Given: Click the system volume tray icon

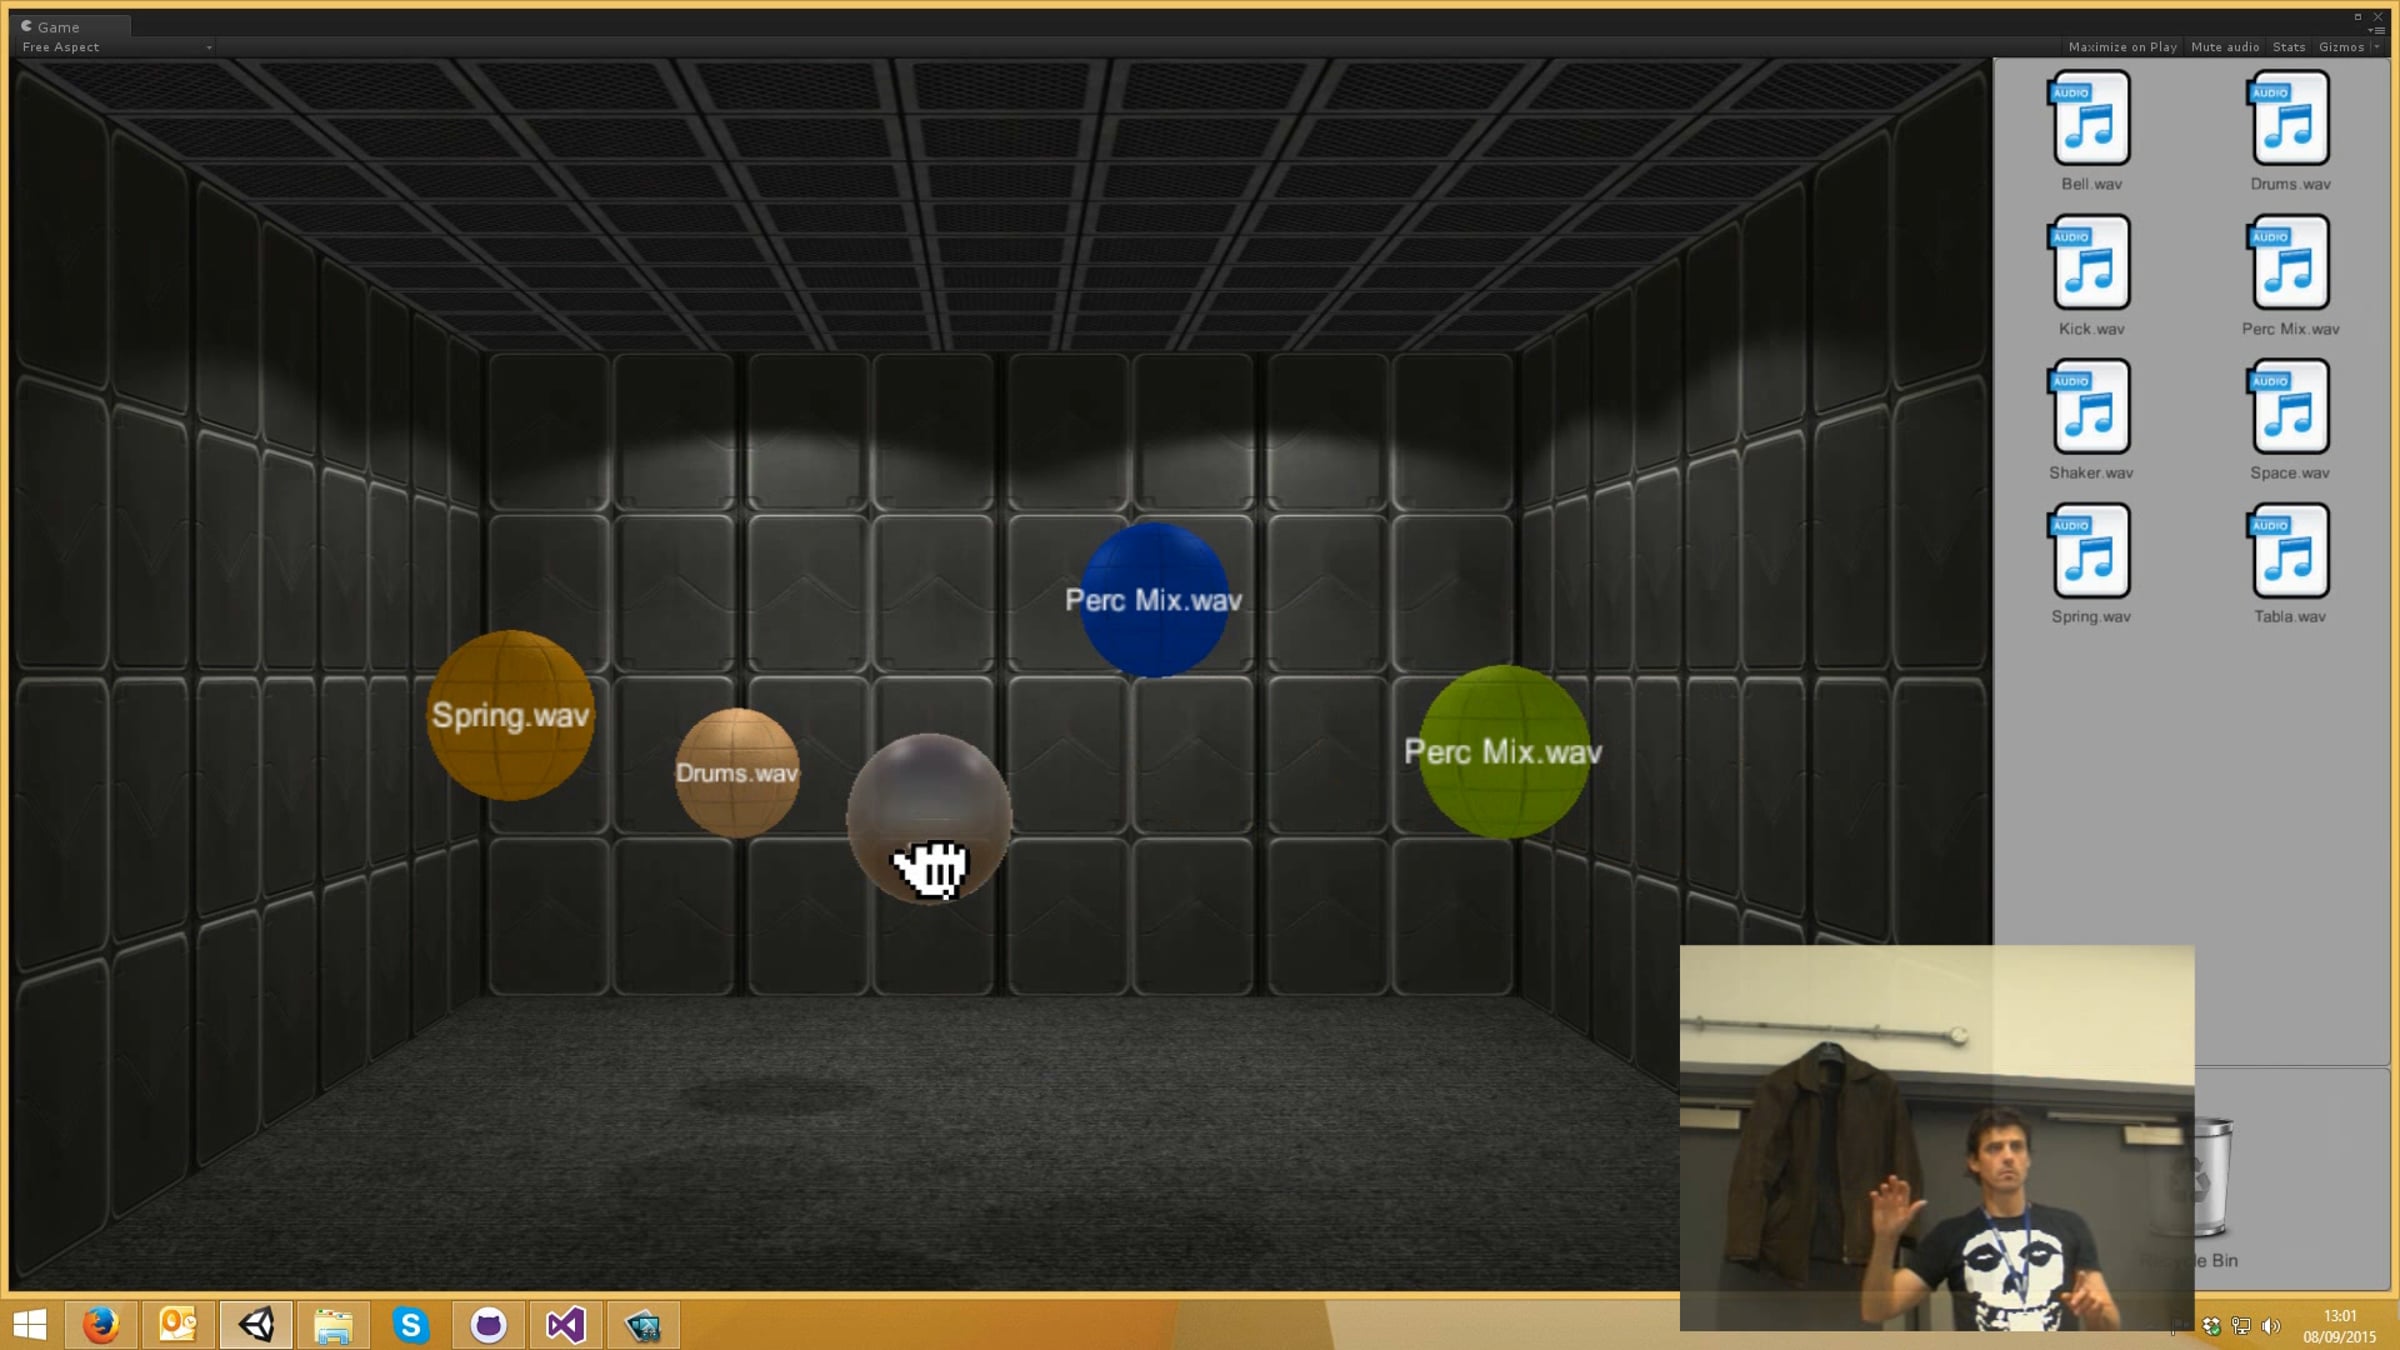Looking at the screenshot, I should (2270, 1326).
